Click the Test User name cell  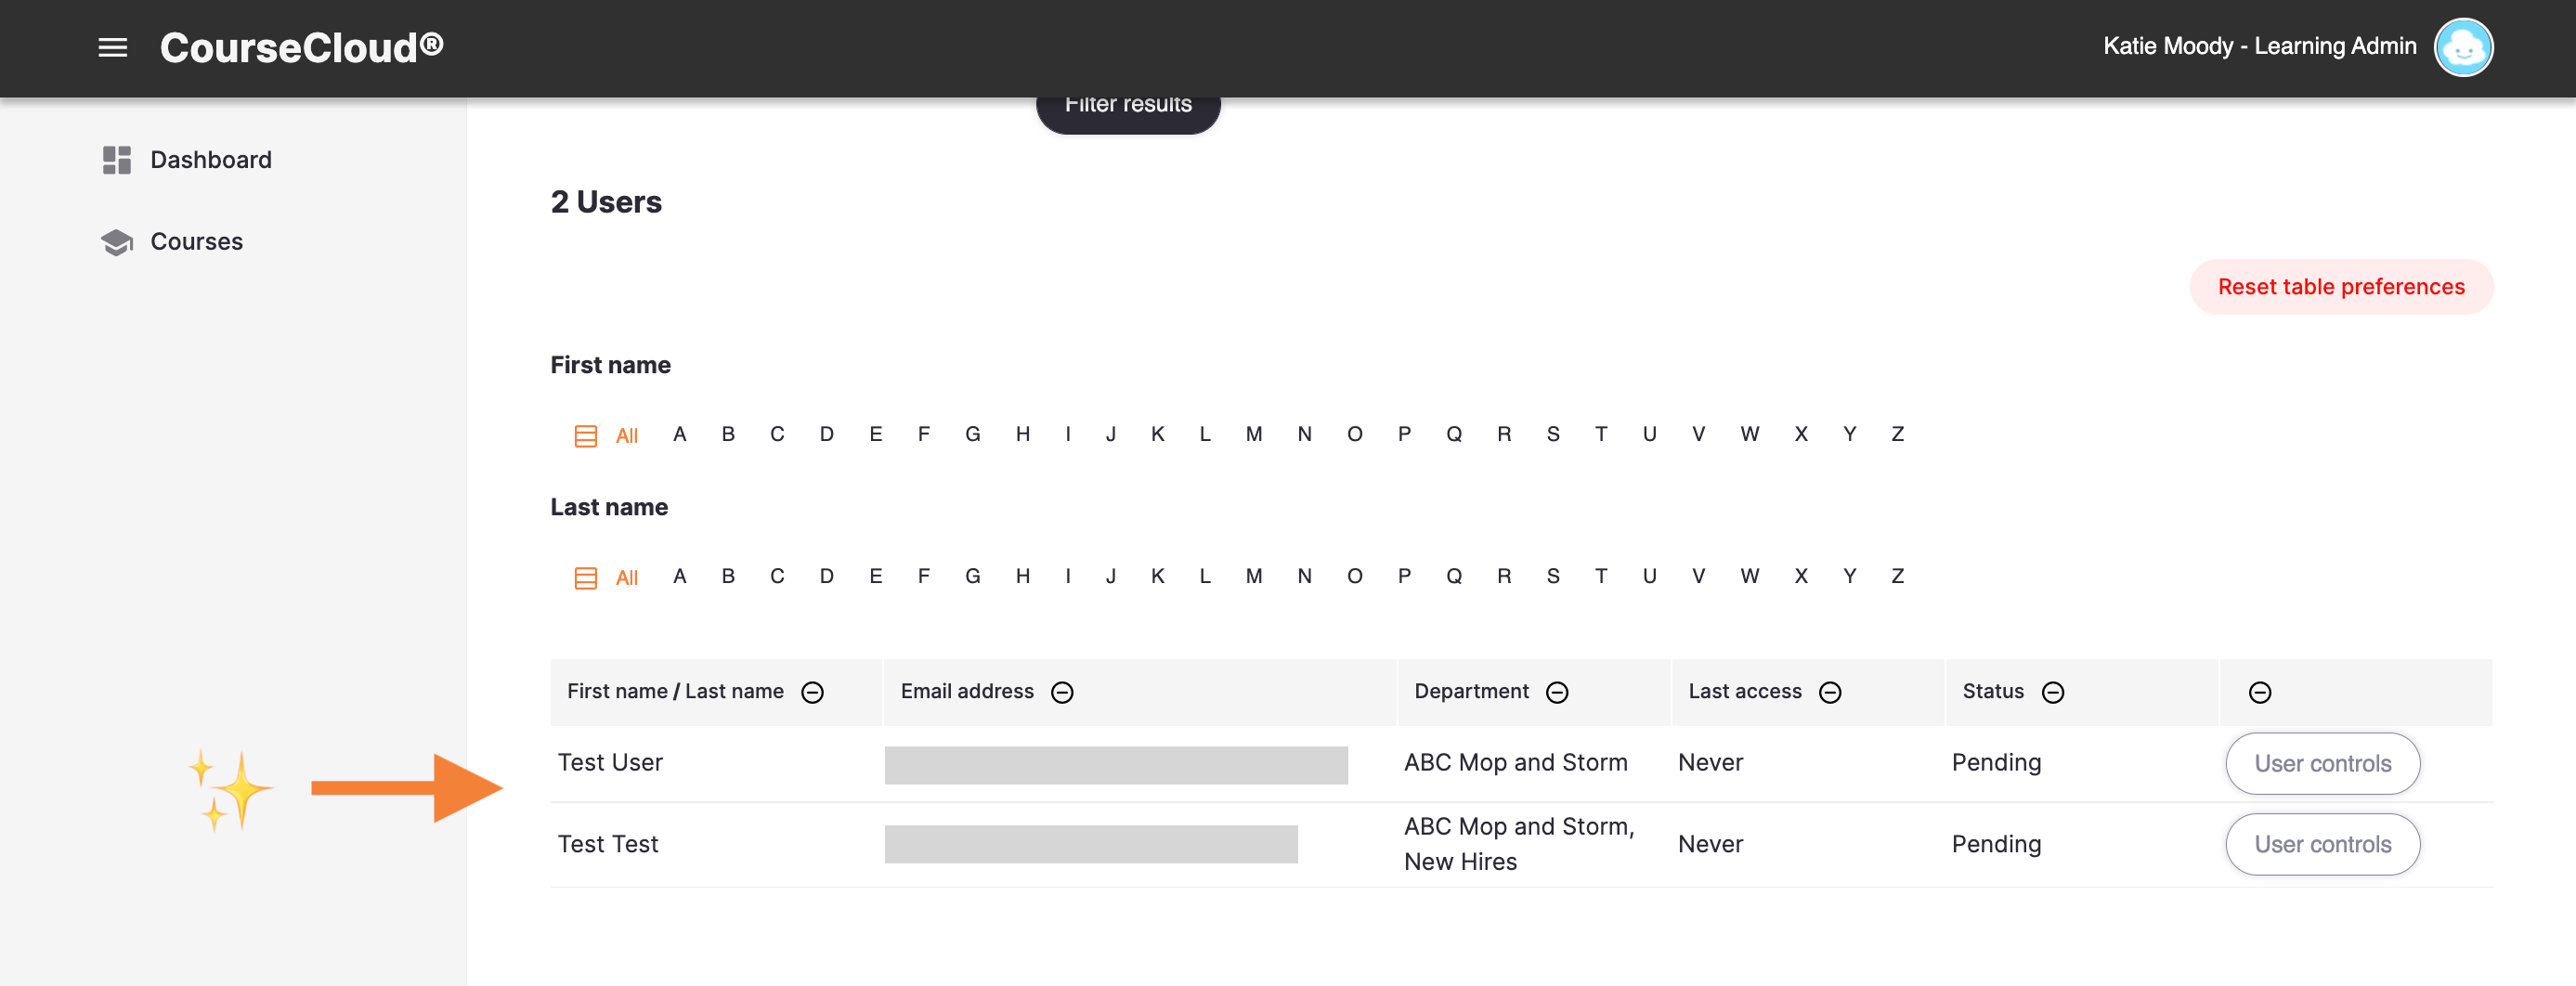(x=610, y=763)
